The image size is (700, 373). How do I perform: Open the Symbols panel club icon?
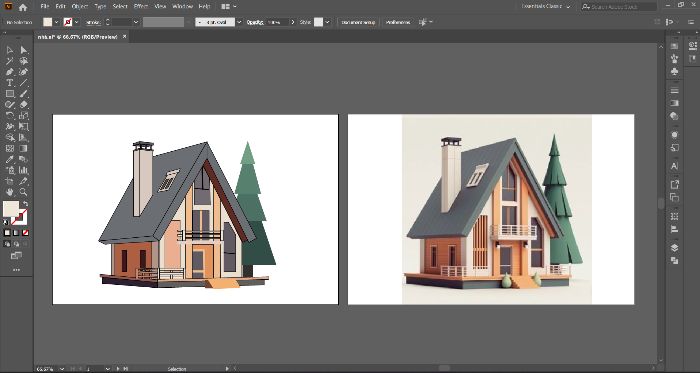coord(675,71)
